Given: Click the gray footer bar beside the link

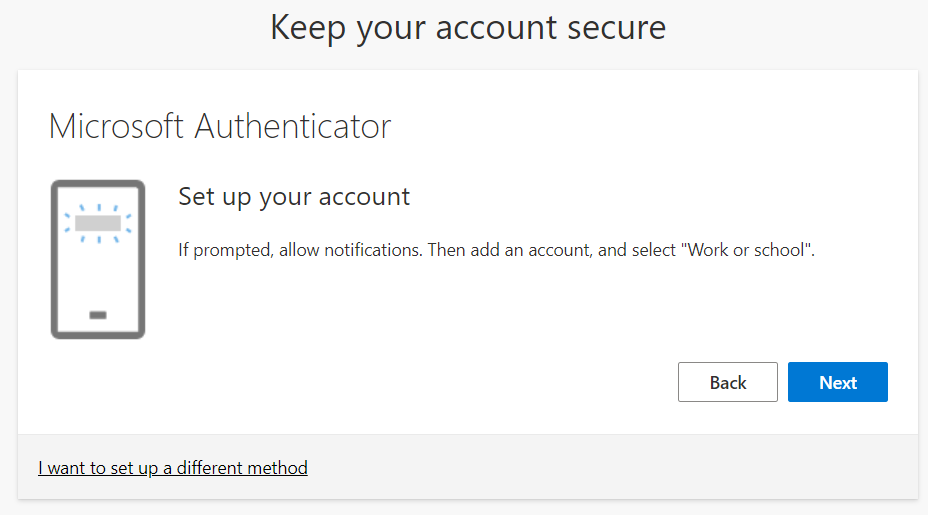Looking at the screenshot, I should point(610,467).
